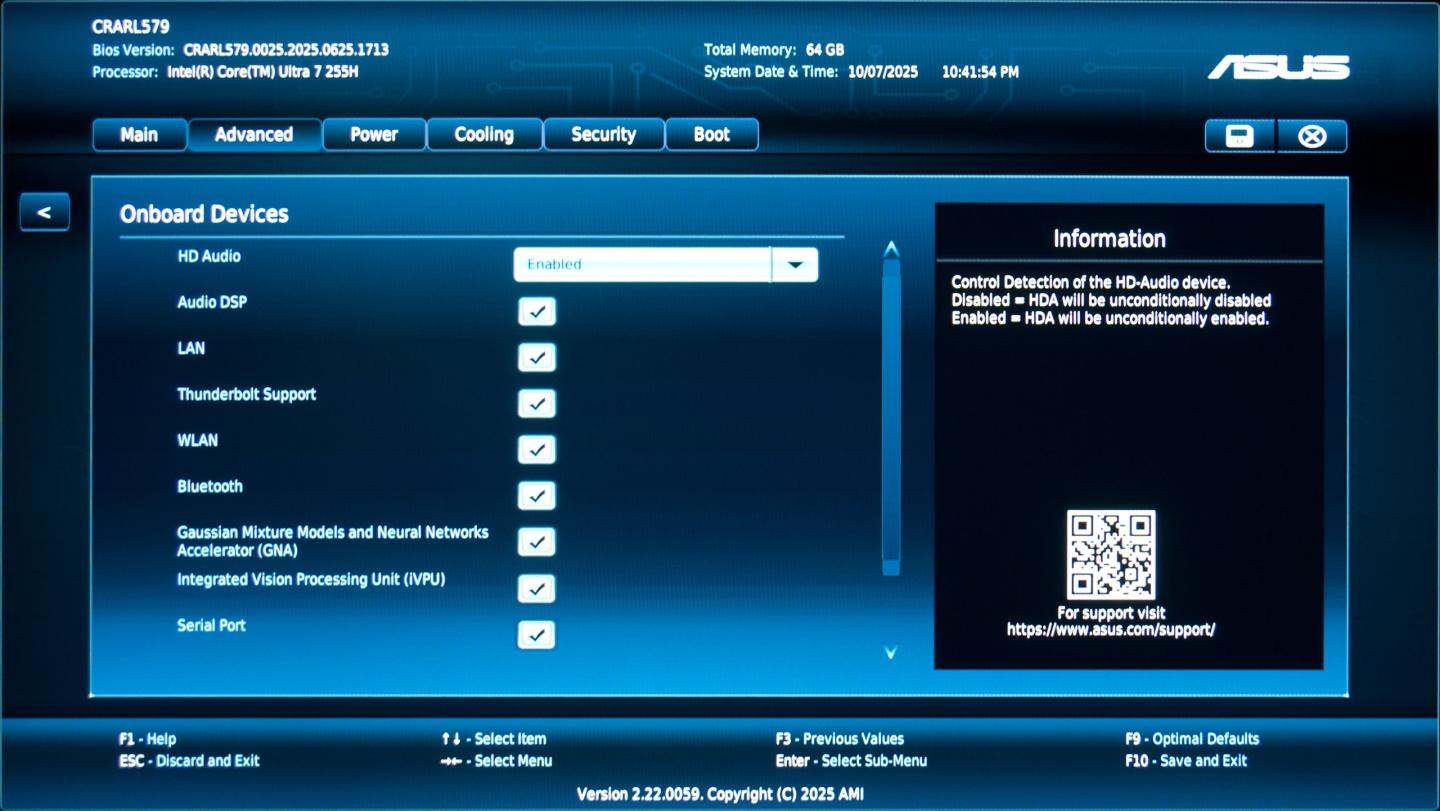Screen dimensions: 1440x811
Task: Click the system time 10:41:54 PM
Action: tap(980, 72)
